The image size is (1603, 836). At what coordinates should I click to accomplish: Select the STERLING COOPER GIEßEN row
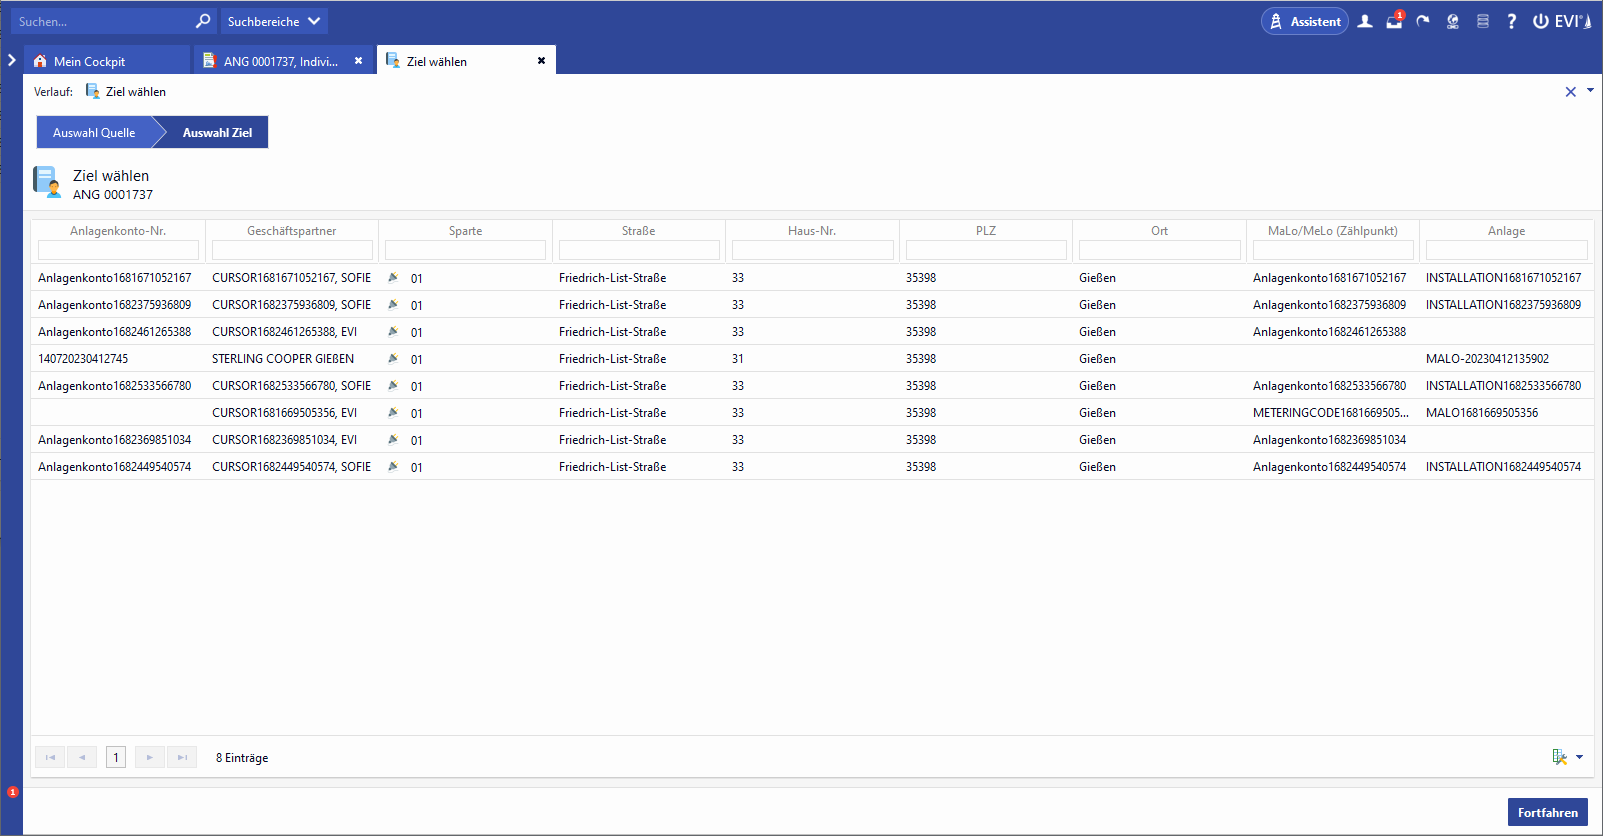(x=283, y=359)
